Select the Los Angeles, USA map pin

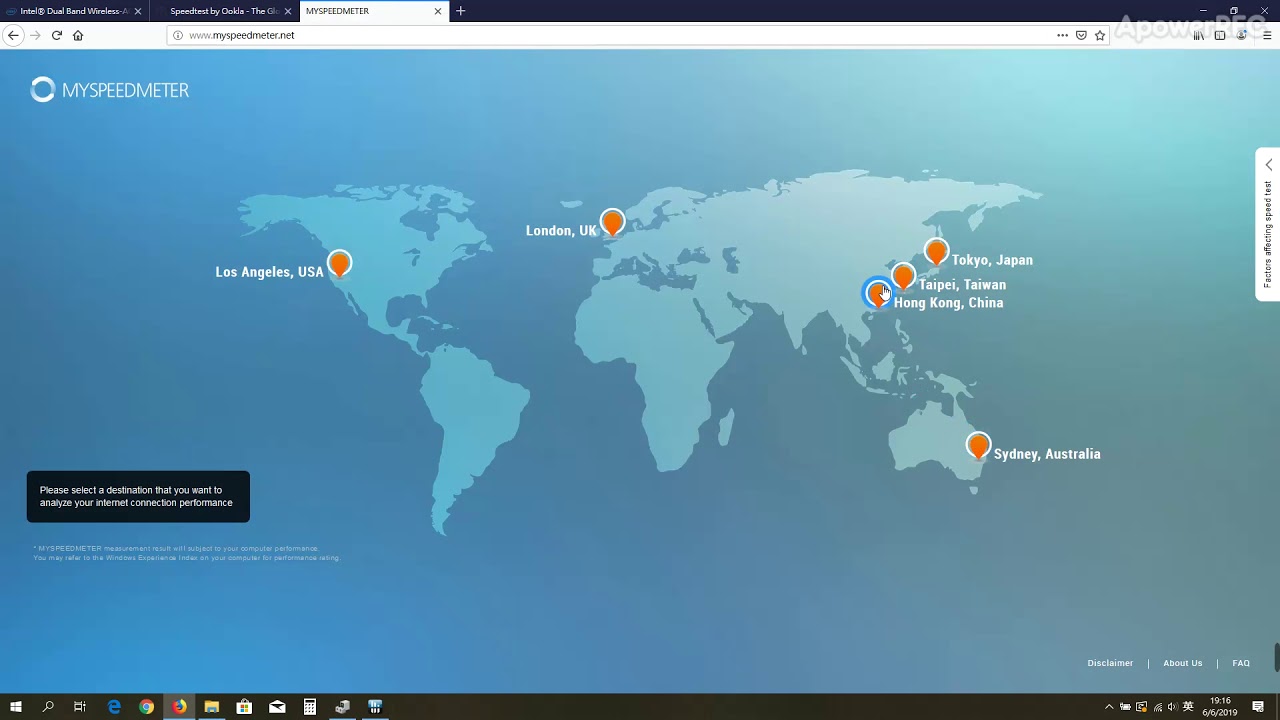[x=339, y=264]
